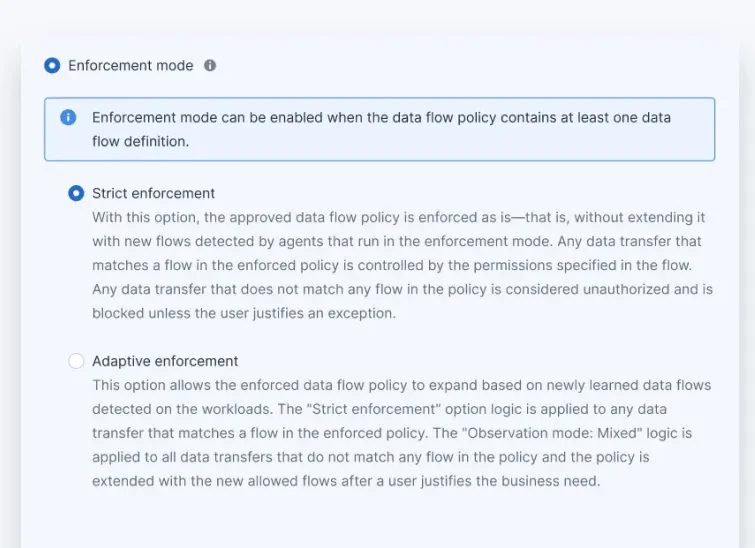Click the data flow definition notice banner text

(x=381, y=130)
